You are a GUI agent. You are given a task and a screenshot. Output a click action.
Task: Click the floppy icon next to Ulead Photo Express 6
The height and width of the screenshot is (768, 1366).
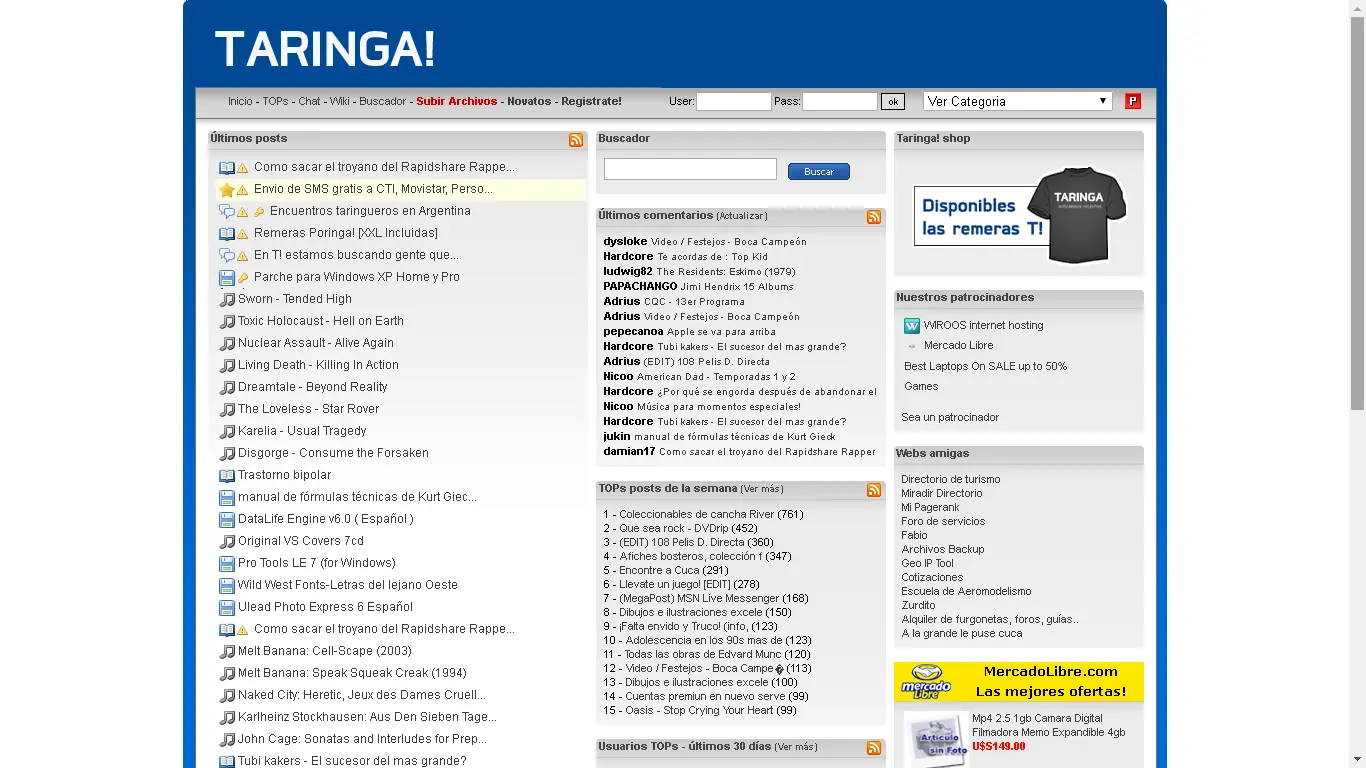[227, 608]
